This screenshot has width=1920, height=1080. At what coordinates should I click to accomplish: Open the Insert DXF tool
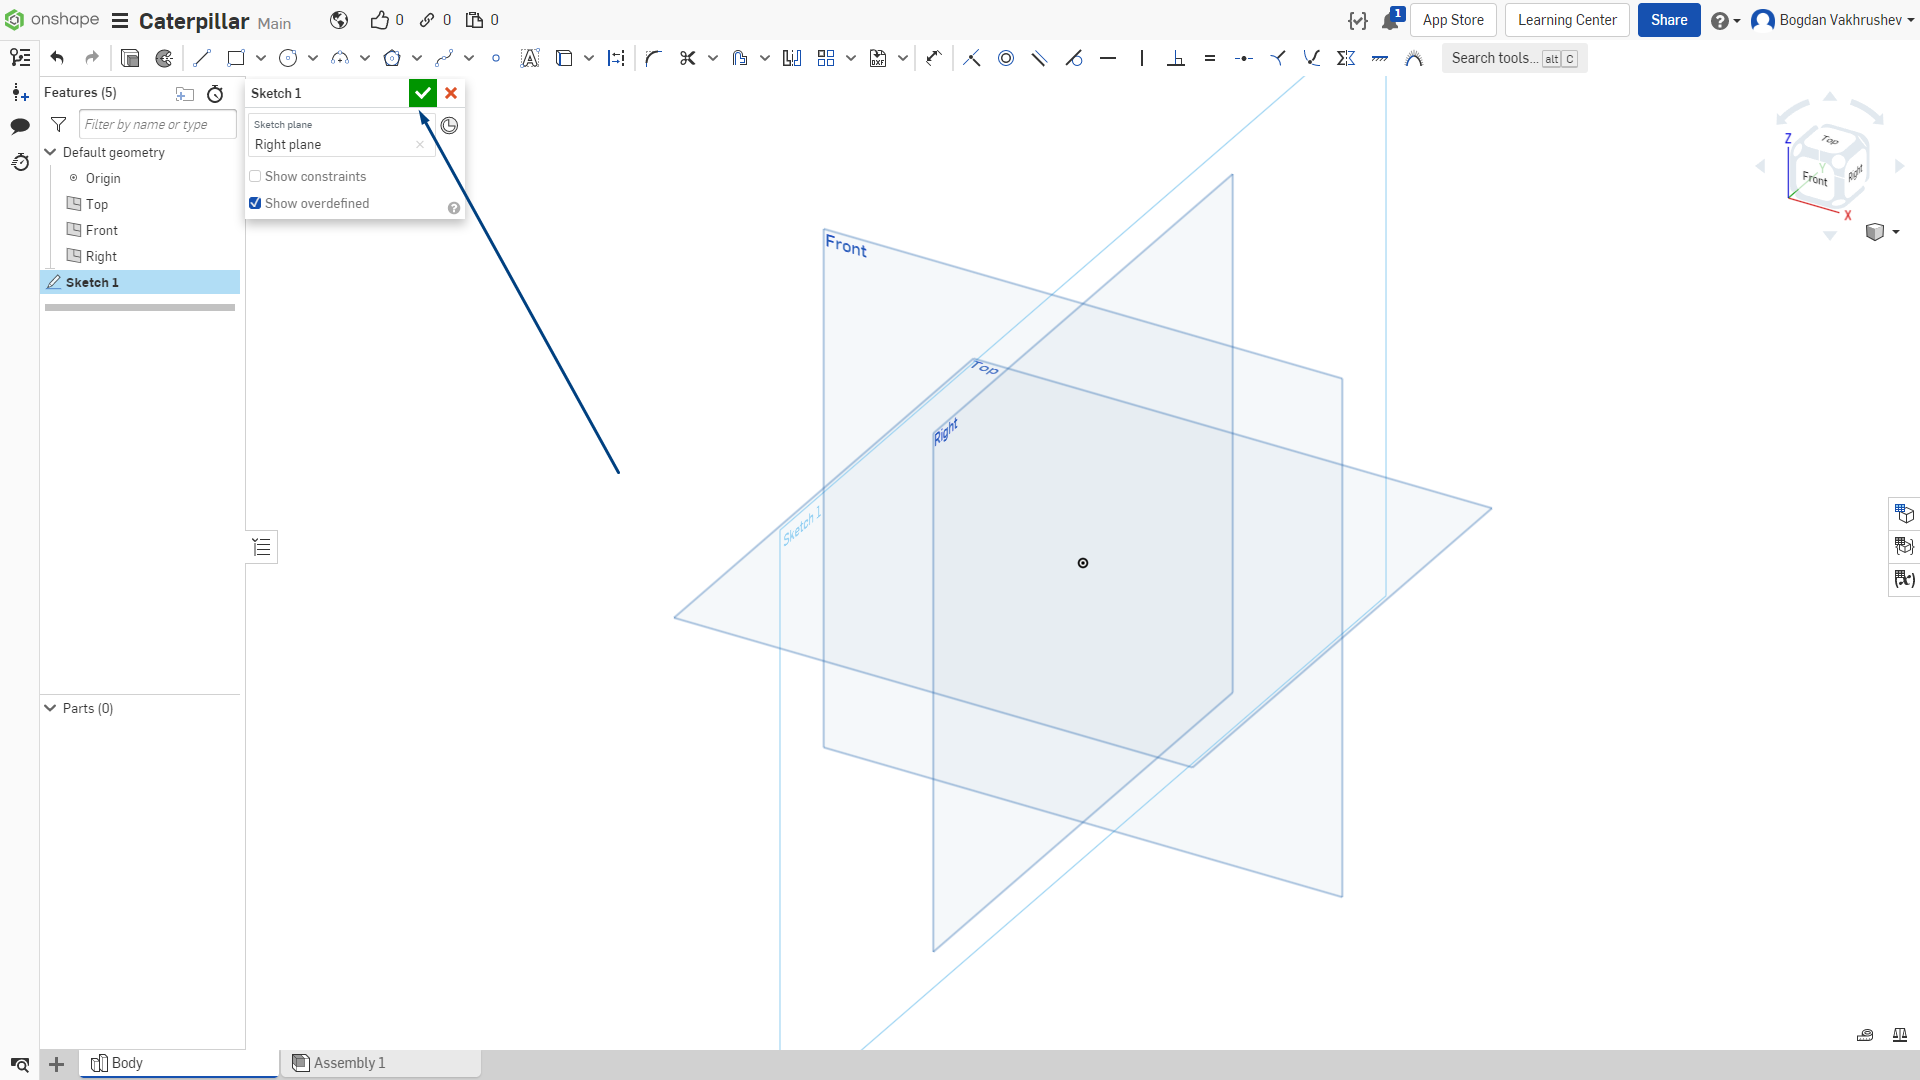click(878, 58)
